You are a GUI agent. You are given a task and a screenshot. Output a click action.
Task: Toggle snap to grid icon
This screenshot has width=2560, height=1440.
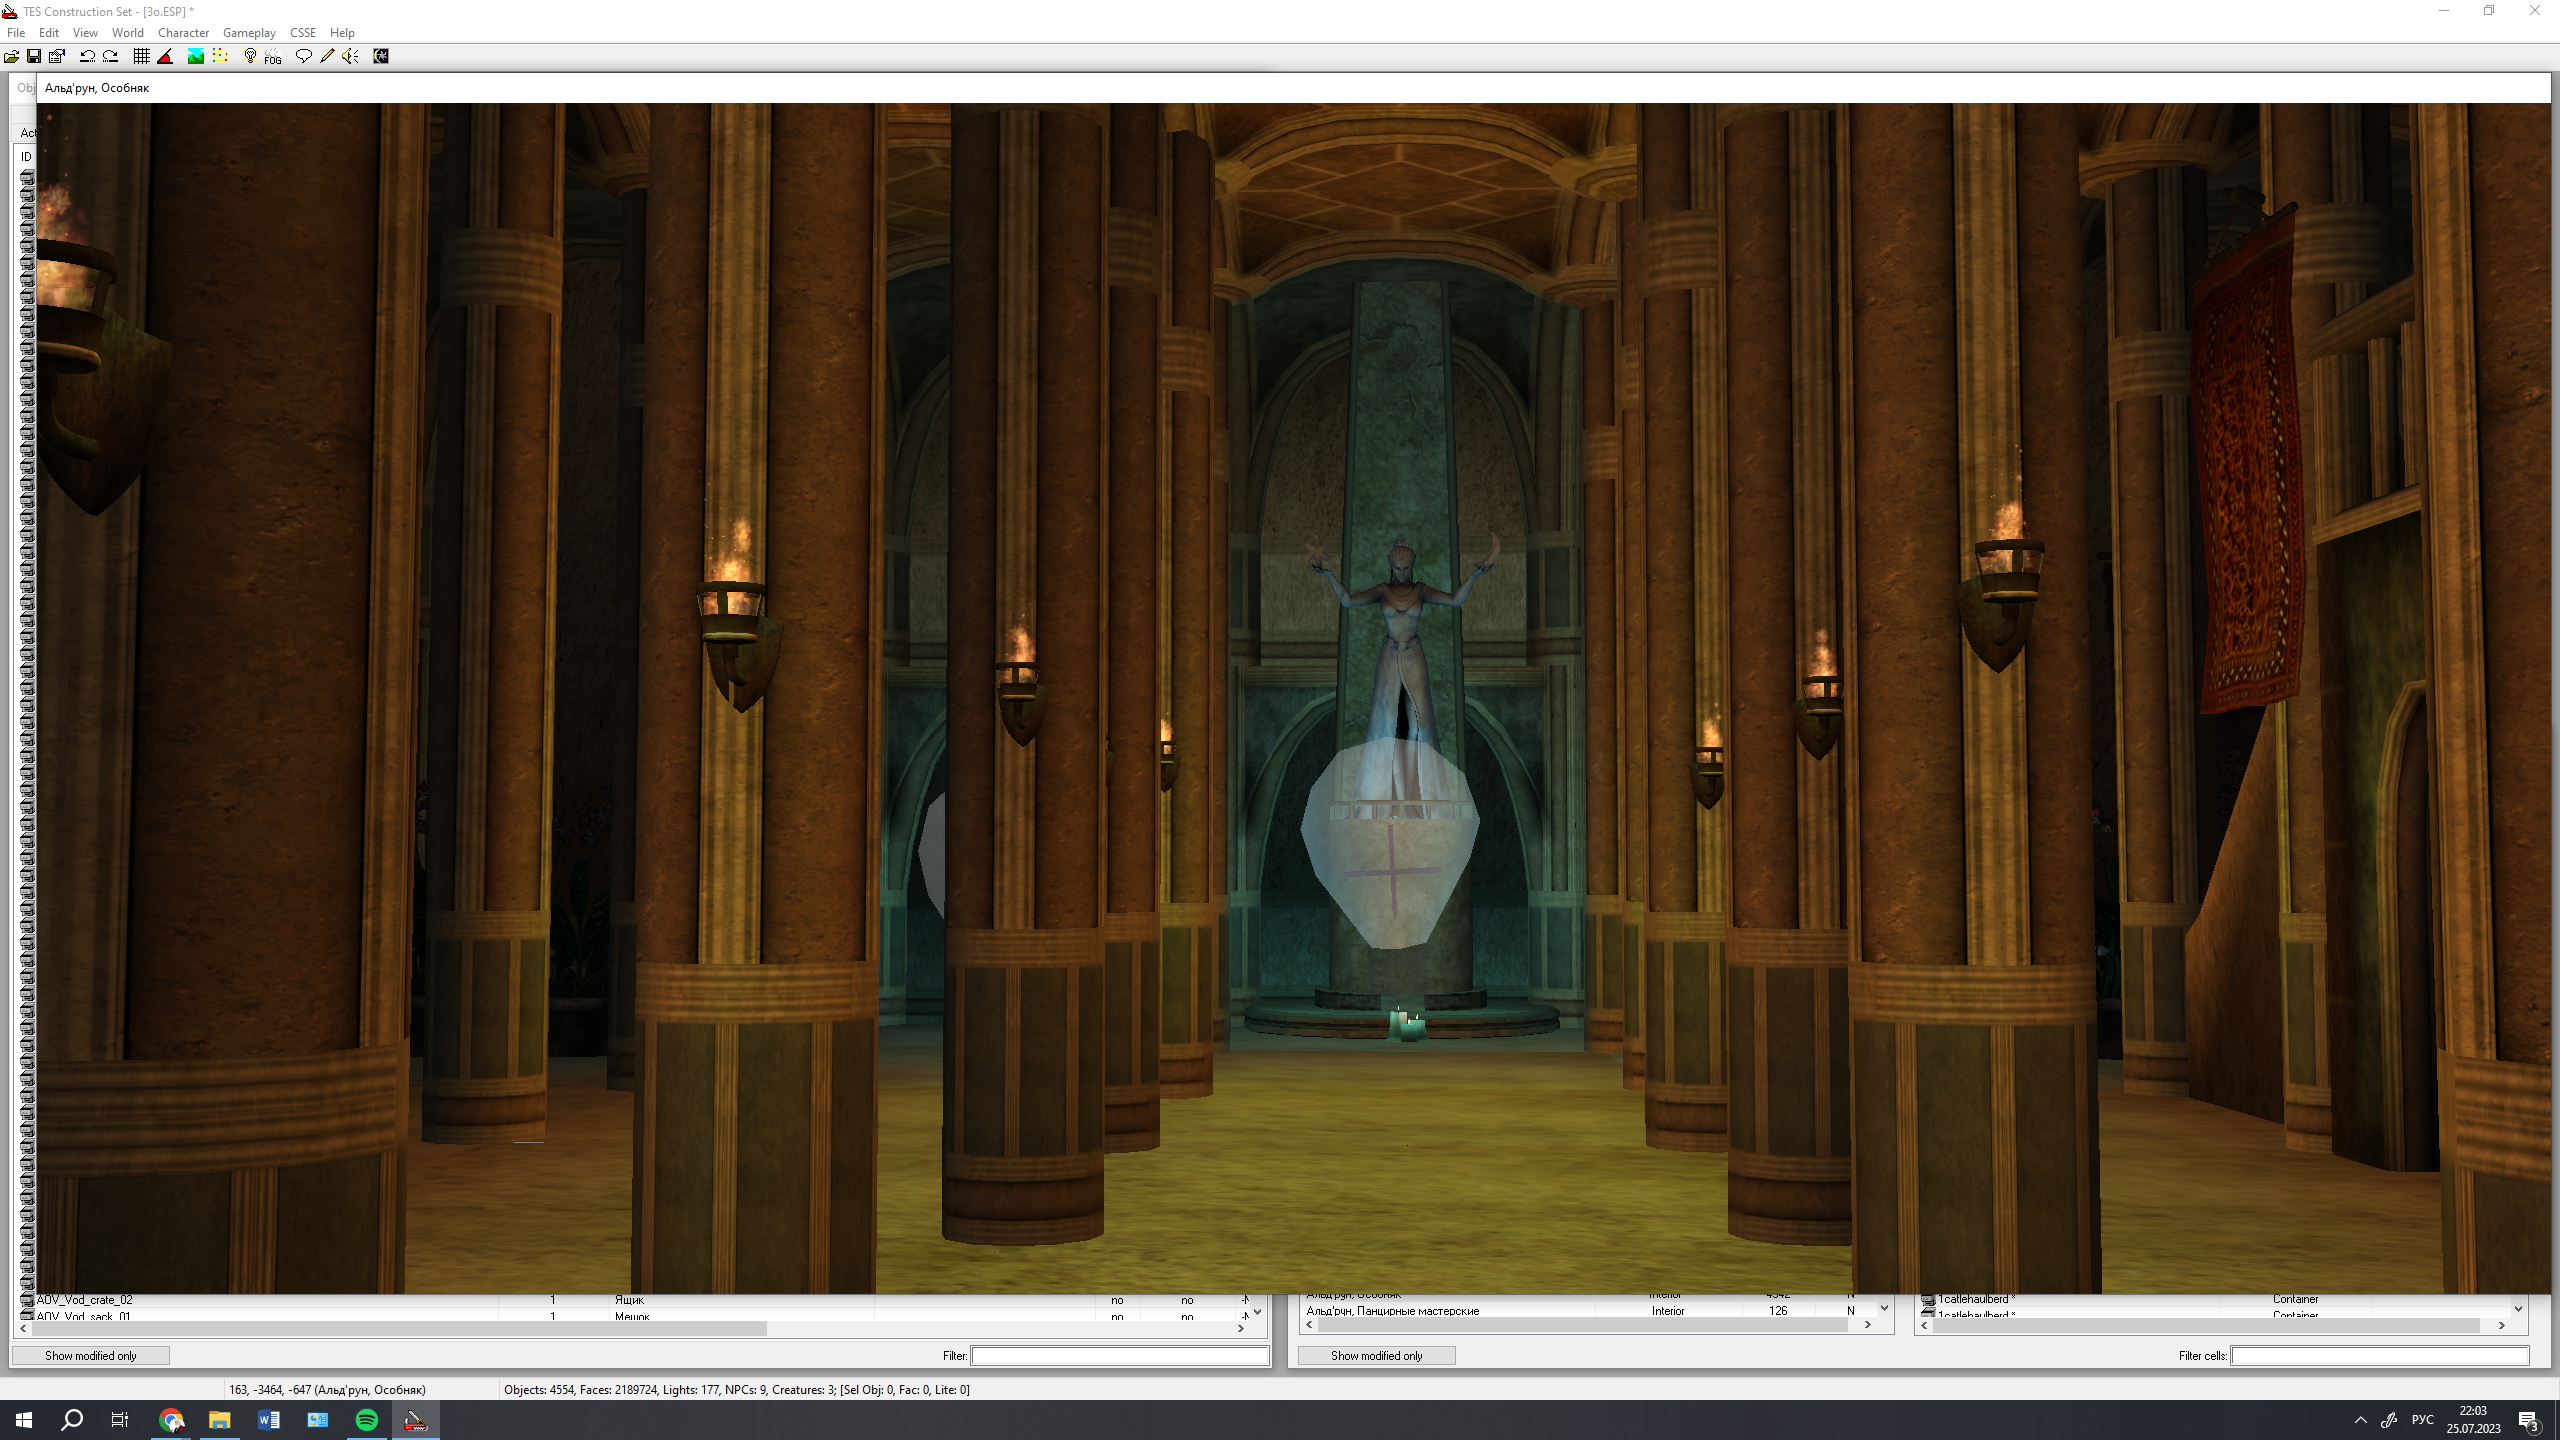141,56
